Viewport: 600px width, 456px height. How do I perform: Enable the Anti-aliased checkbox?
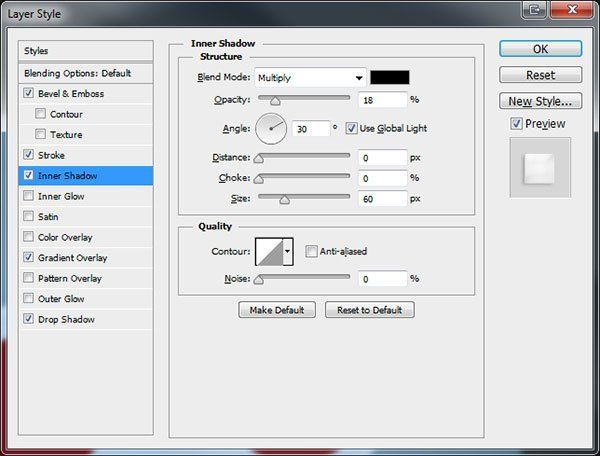(x=311, y=251)
